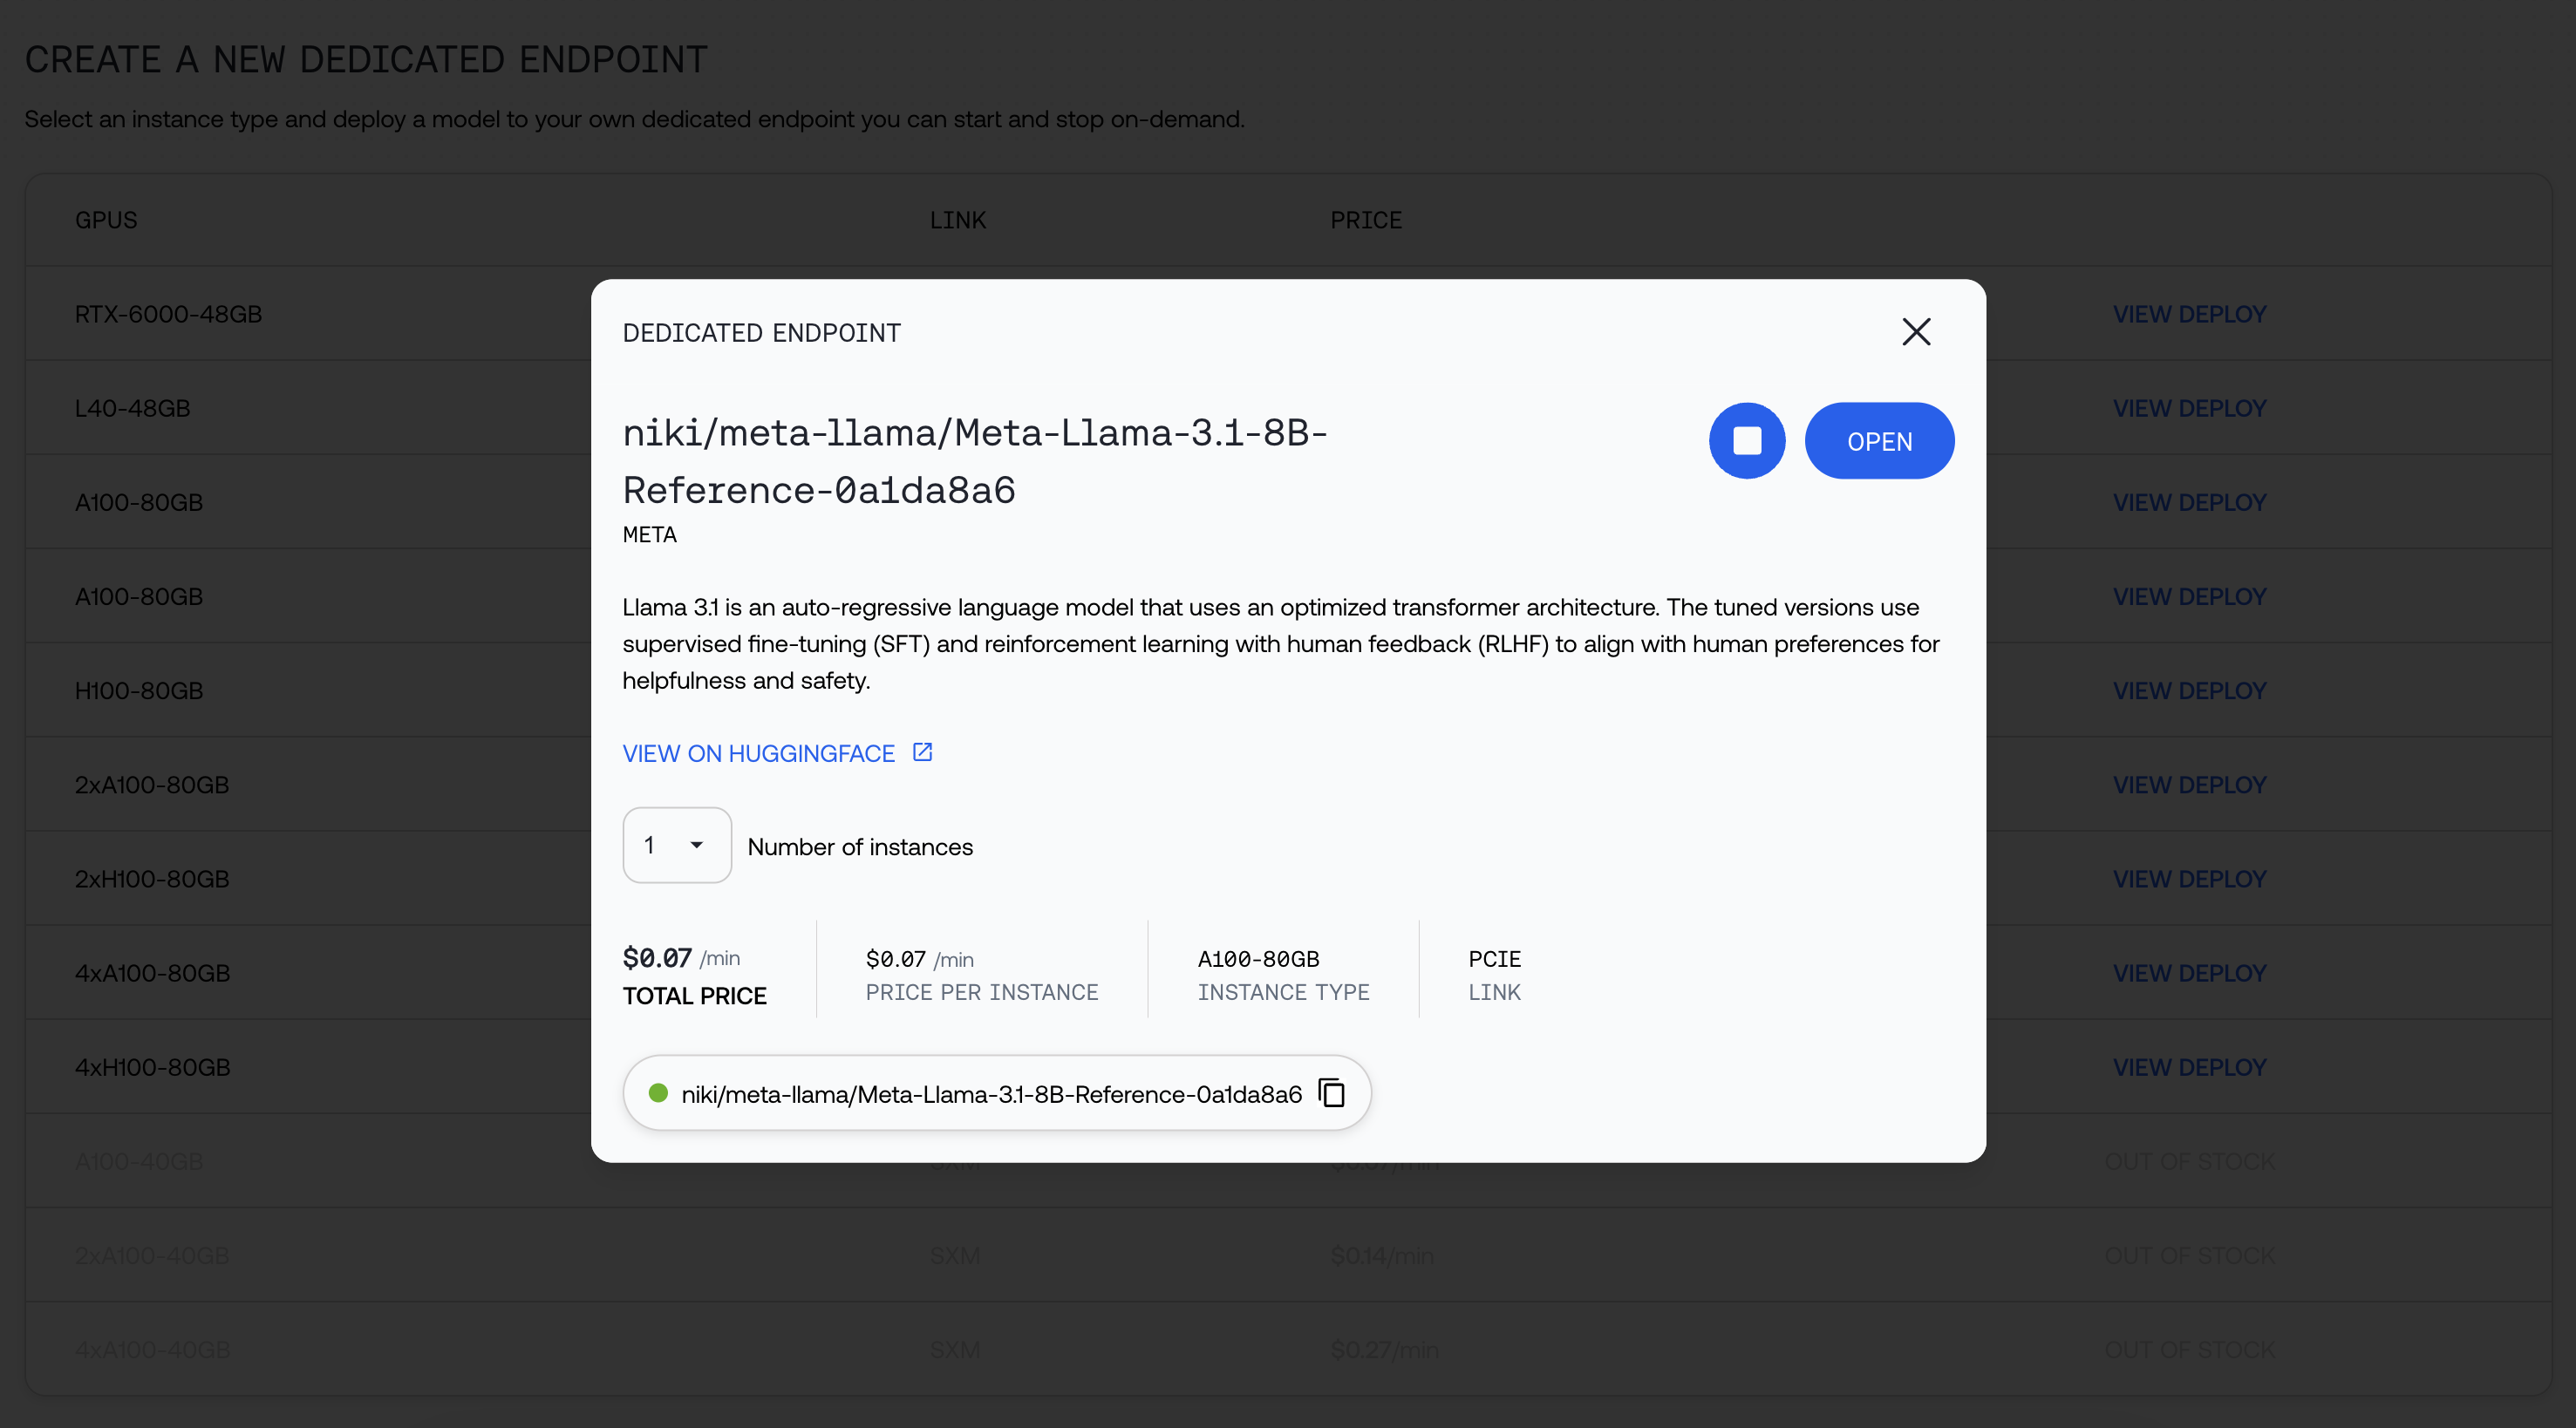Click the PCIE link value
This screenshot has height=1428, width=2576.
coord(1494,959)
